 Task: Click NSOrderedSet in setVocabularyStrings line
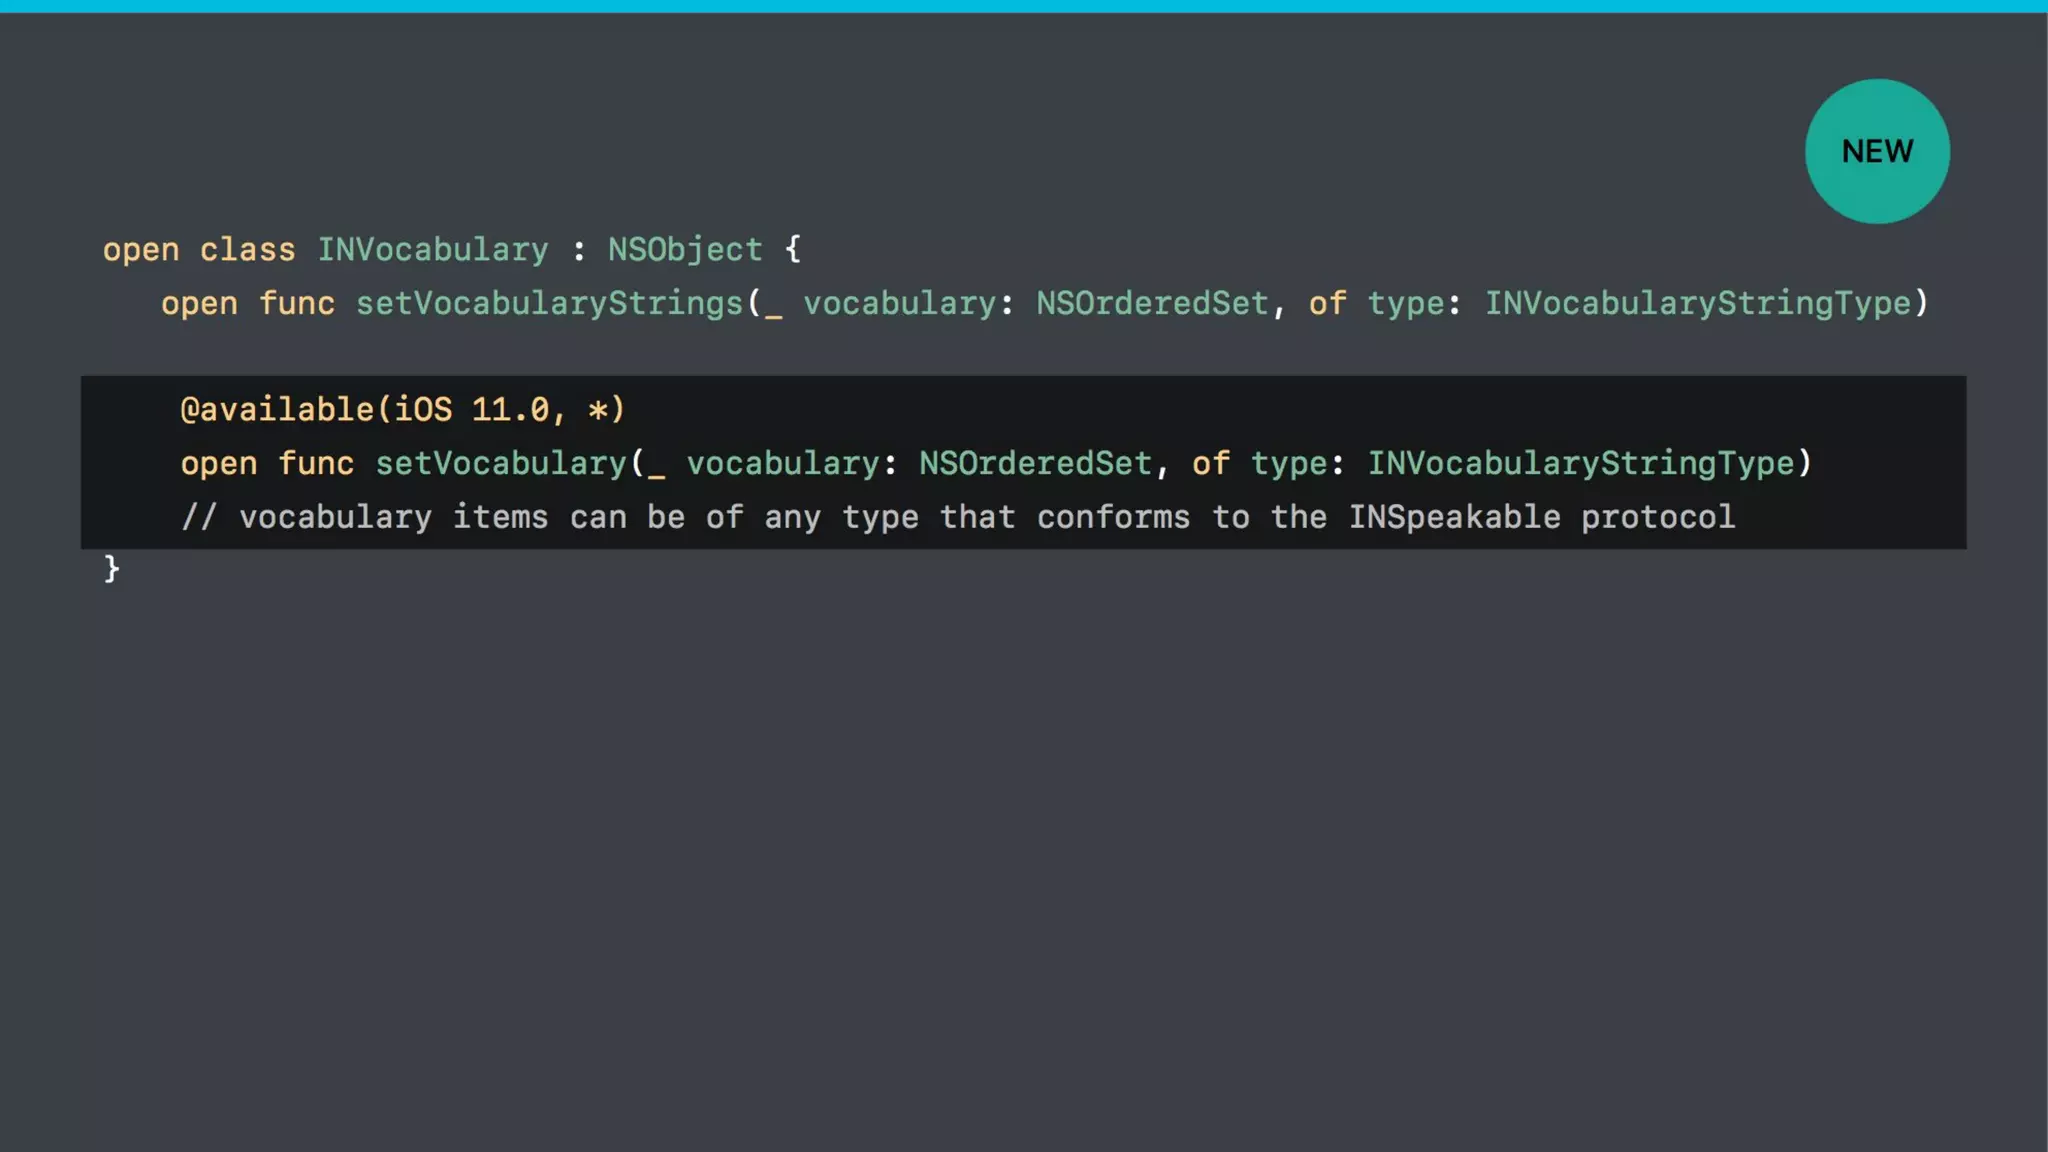click(1152, 303)
